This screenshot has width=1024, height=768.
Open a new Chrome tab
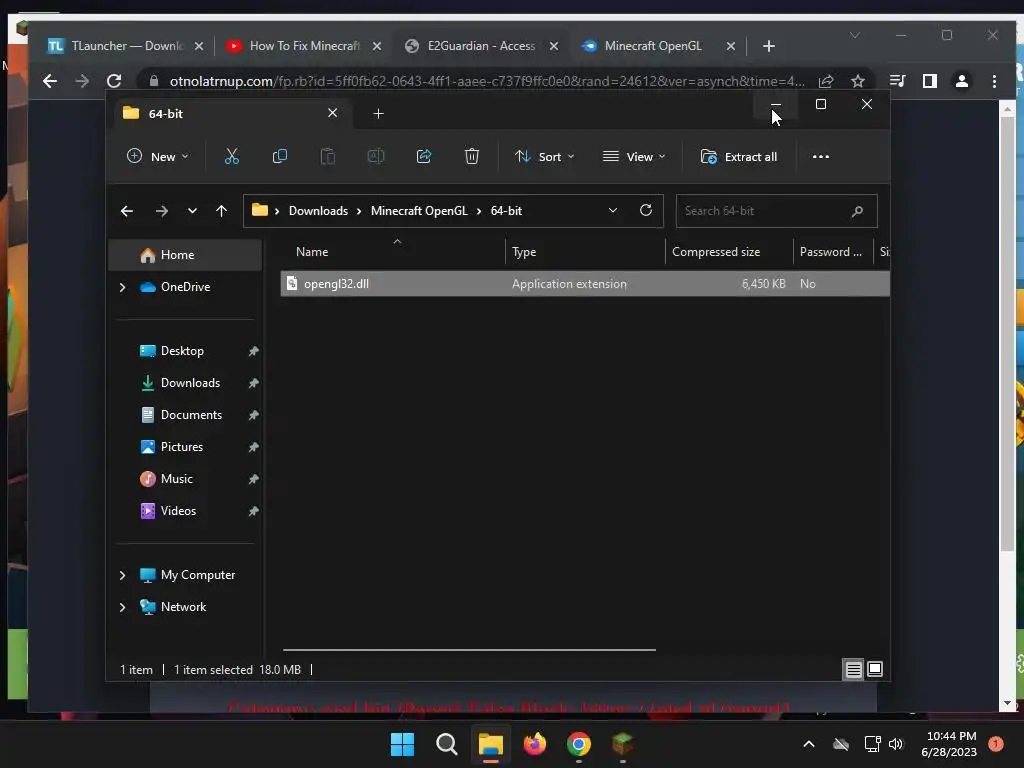tap(769, 46)
